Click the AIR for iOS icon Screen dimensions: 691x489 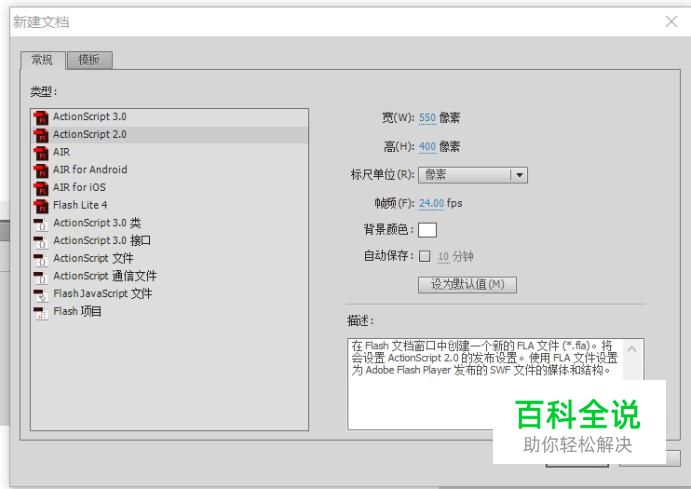[x=41, y=188]
